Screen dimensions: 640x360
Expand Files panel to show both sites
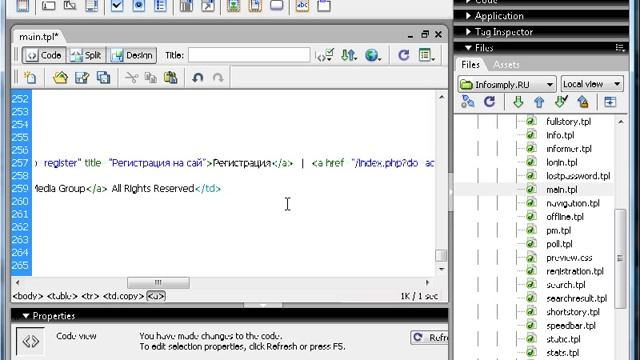[610, 102]
